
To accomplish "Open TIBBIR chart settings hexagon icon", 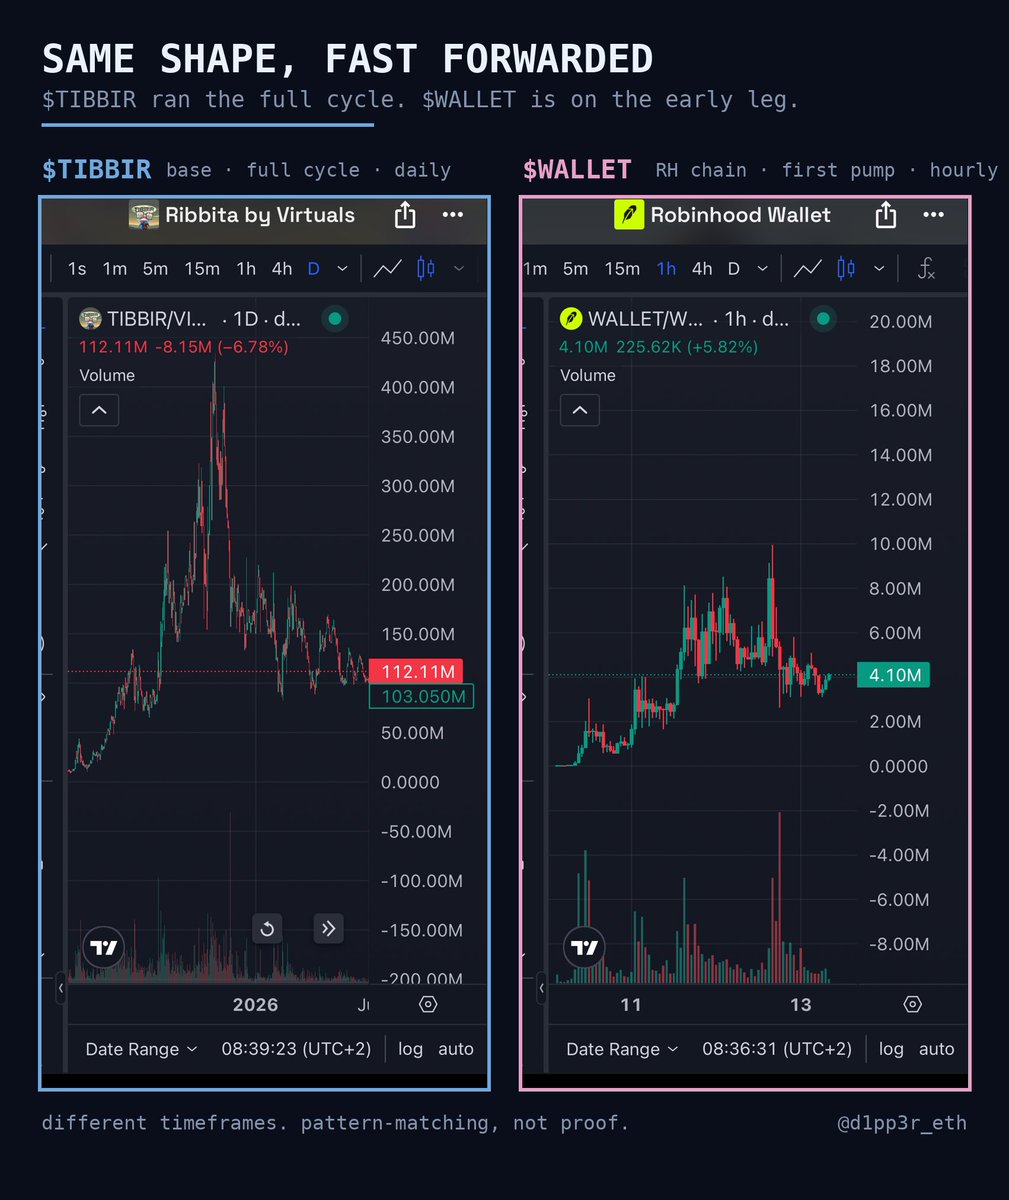I will [x=428, y=1005].
